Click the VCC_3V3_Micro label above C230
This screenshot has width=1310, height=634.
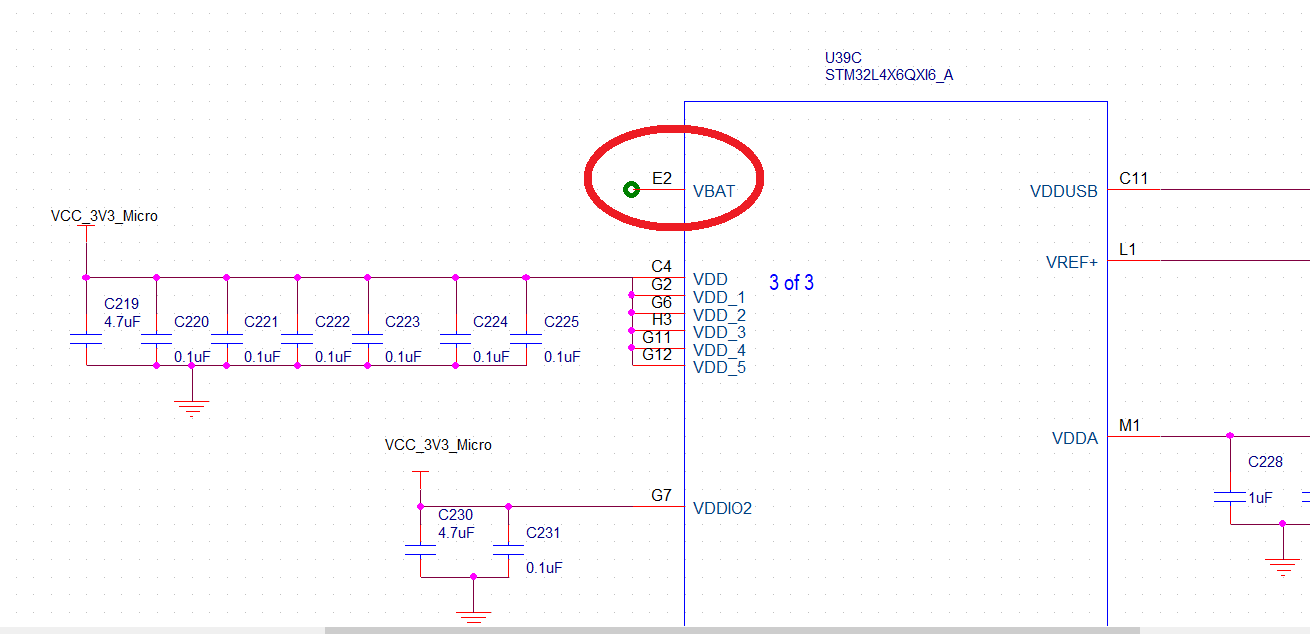point(440,445)
